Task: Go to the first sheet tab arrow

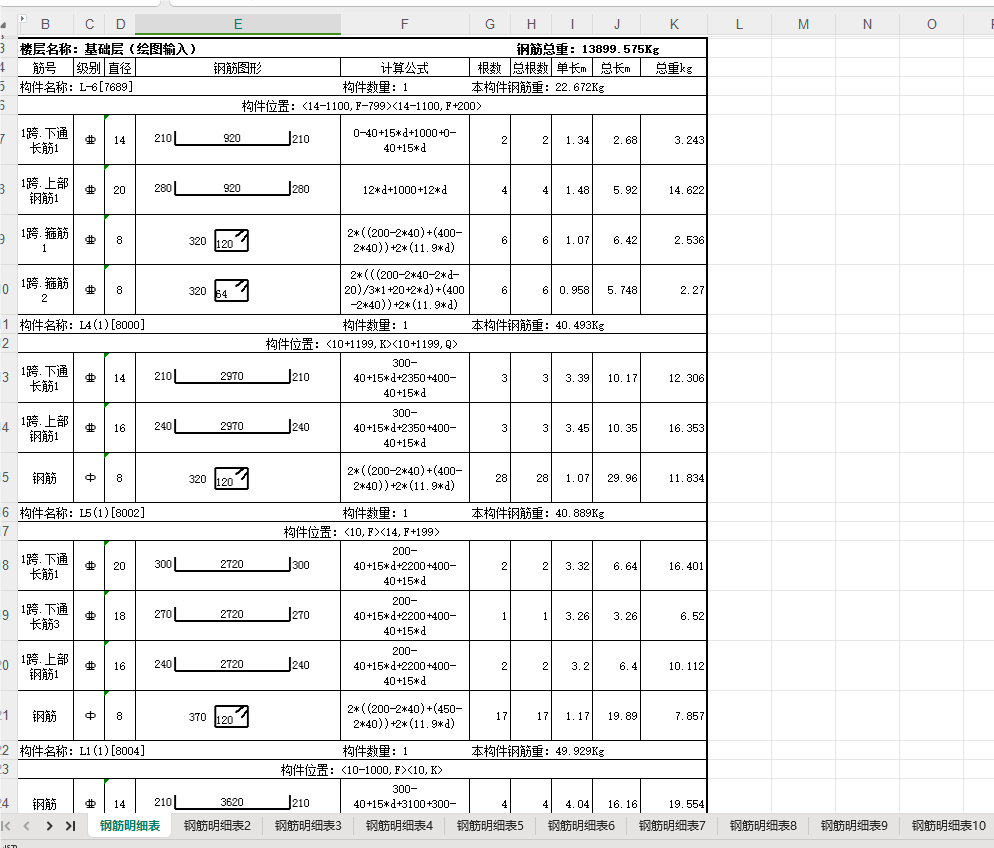Action: coord(6,826)
